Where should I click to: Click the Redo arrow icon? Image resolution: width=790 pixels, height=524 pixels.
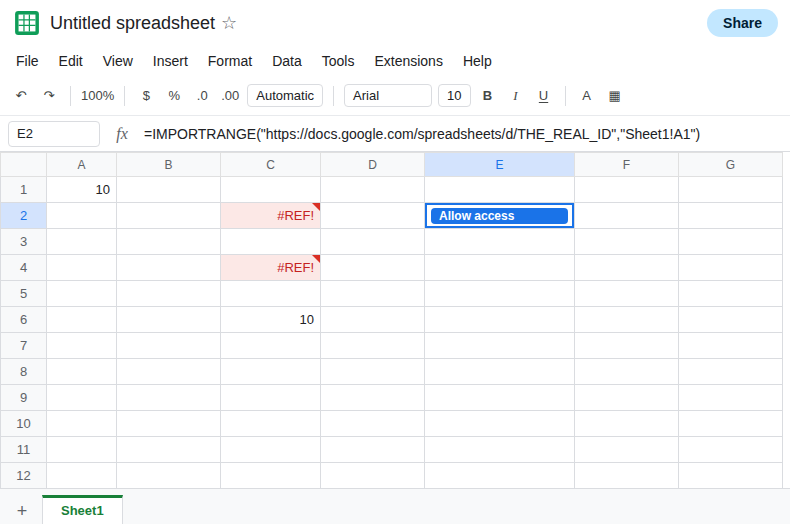[49, 95]
